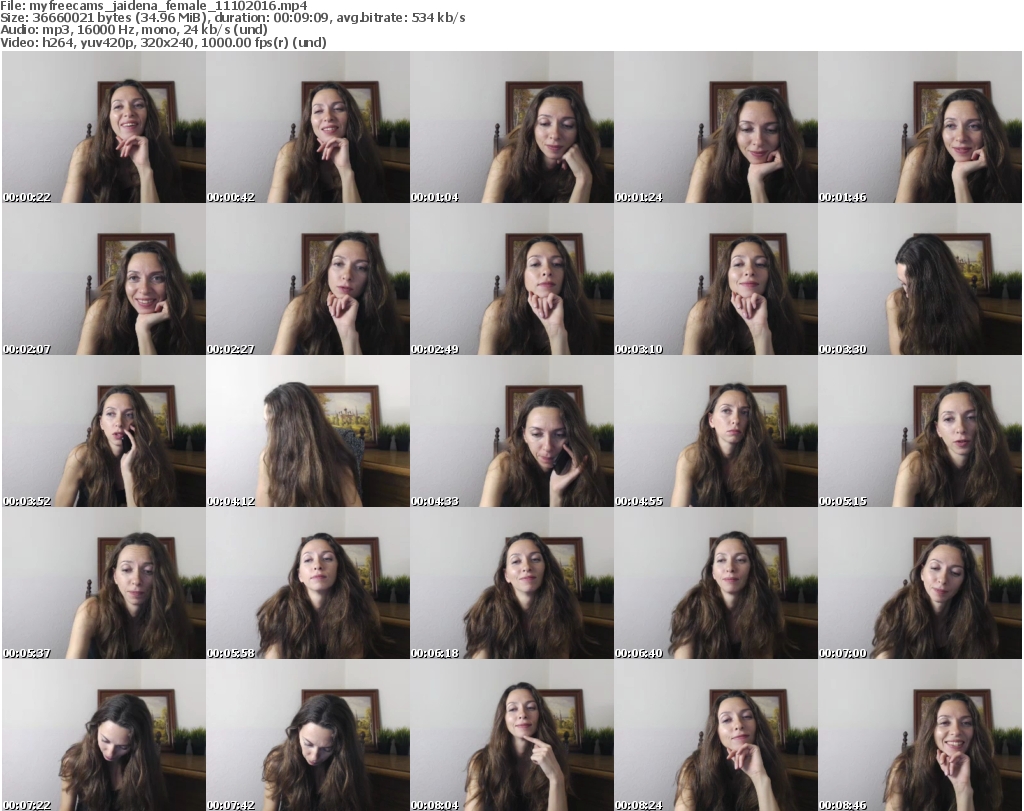Choose the frame at 00:02:07
The image size is (1024, 811).
[104, 279]
